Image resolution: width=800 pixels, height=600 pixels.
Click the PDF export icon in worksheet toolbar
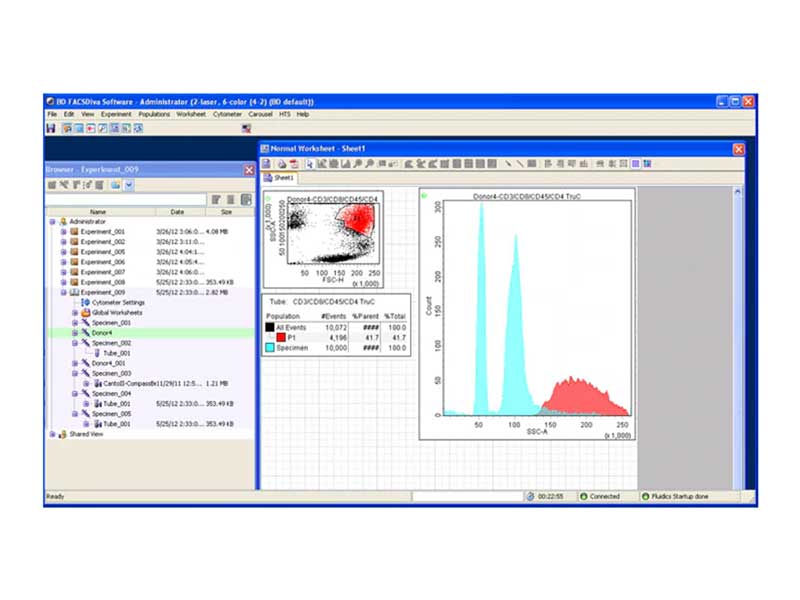[295, 163]
